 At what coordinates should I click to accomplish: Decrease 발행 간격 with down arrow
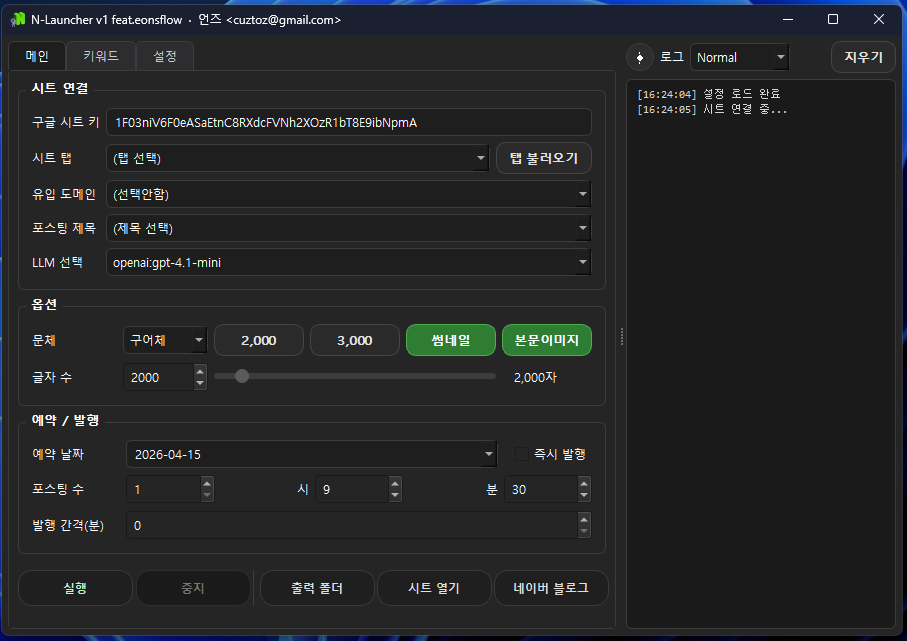pyautogui.click(x=584, y=531)
